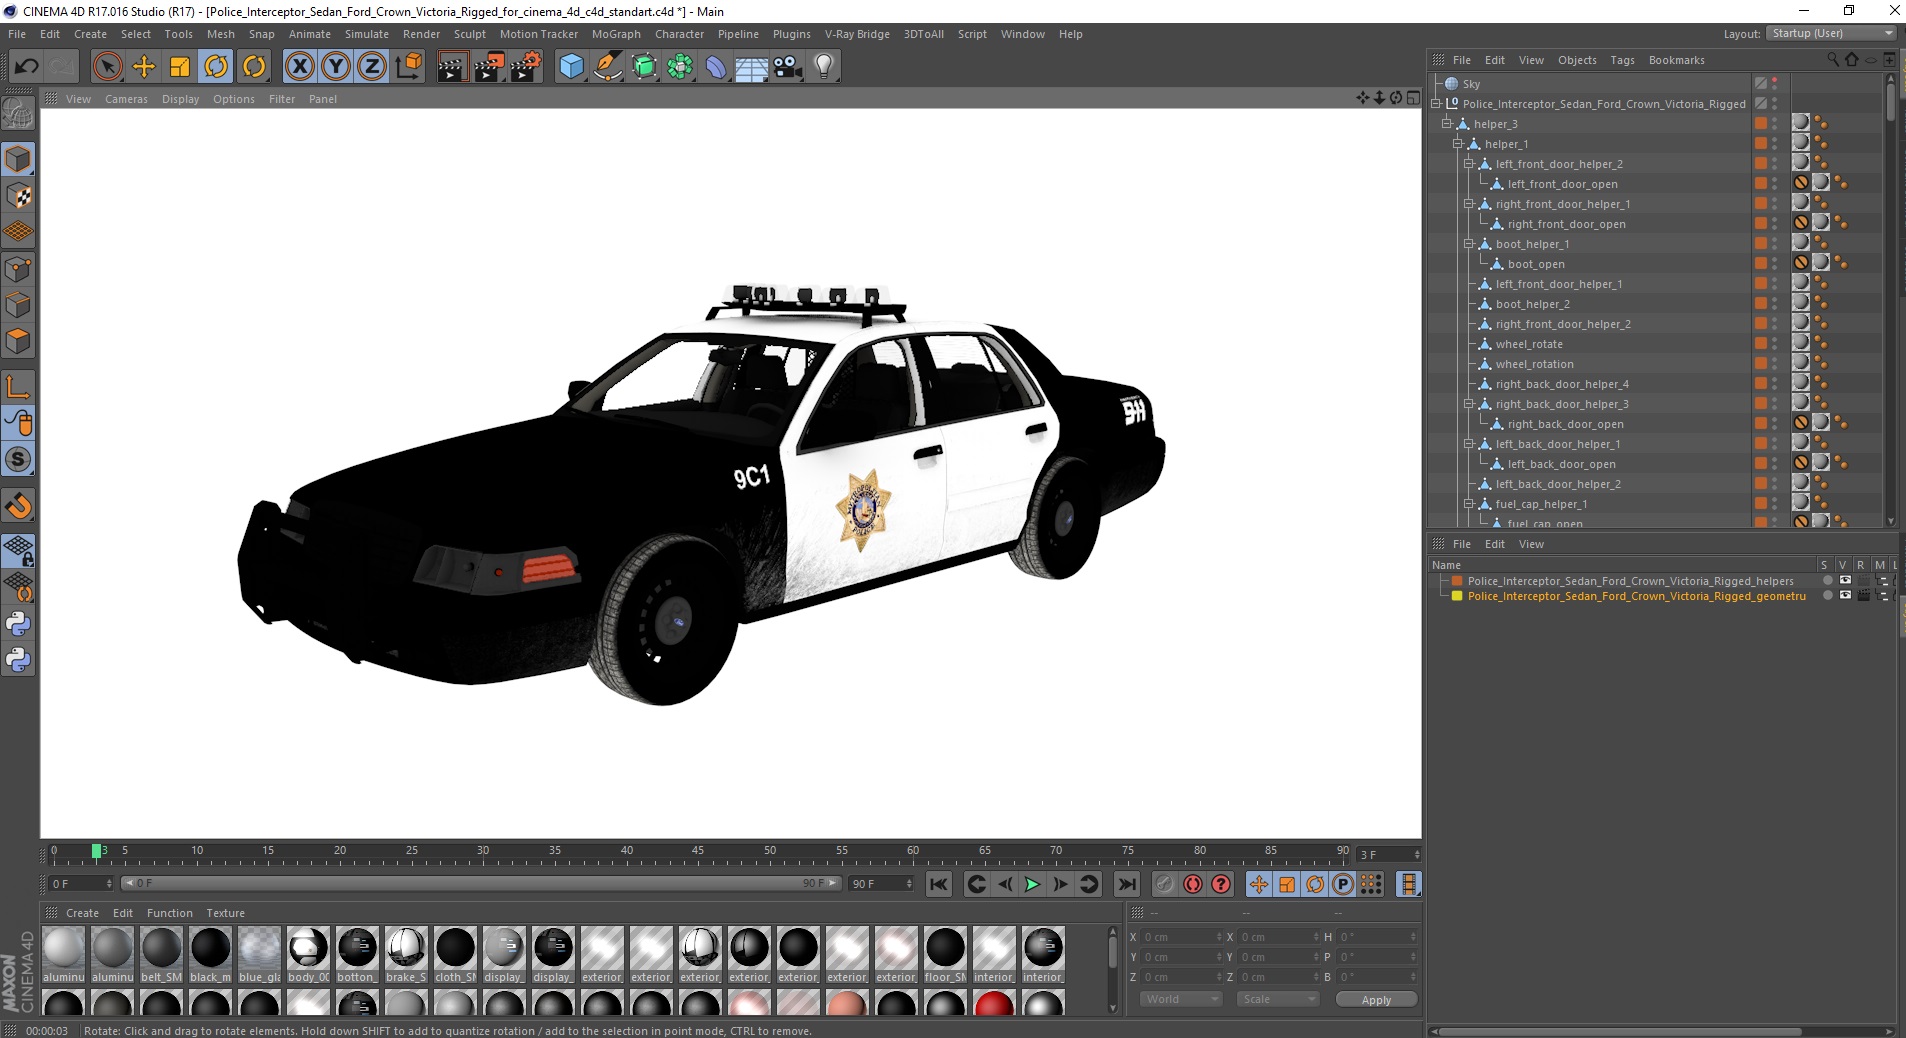
Task: Select the geometry layer name
Action: pyautogui.click(x=1636, y=596)
